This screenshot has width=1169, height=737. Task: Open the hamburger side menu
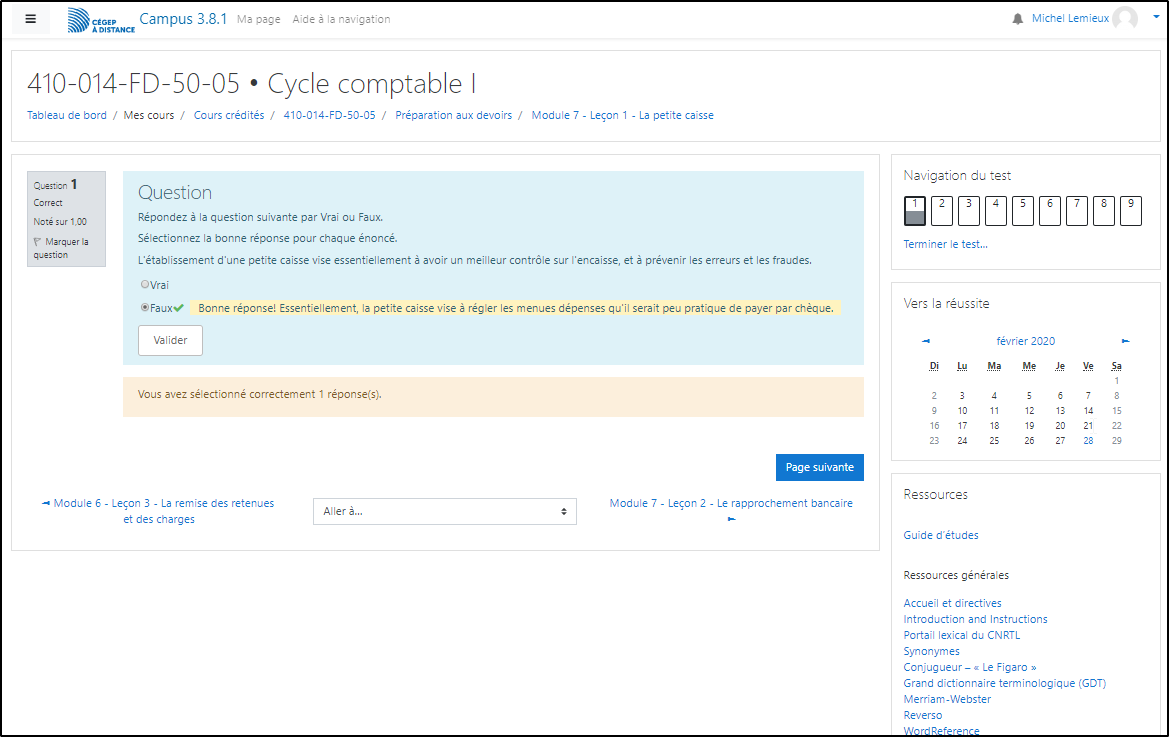pyautogui.click(x=30, y=19)
